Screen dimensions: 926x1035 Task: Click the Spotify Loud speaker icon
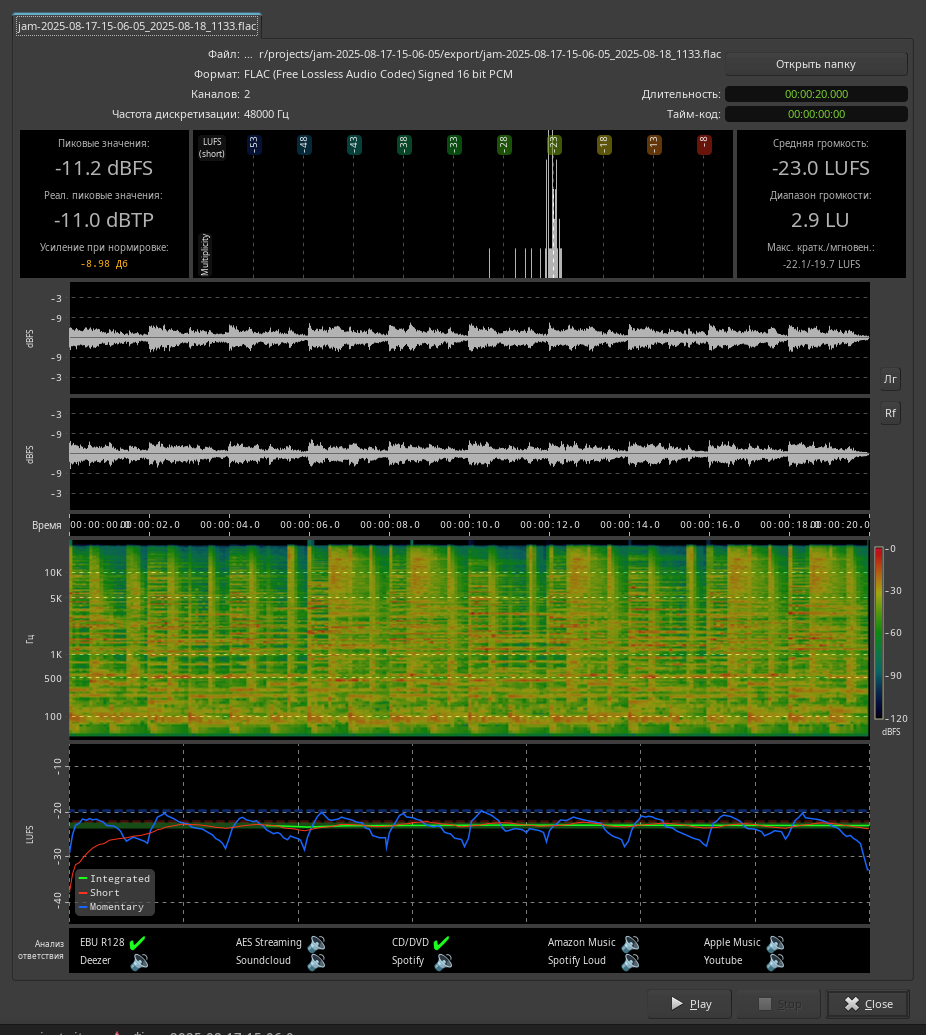point(631,961)
